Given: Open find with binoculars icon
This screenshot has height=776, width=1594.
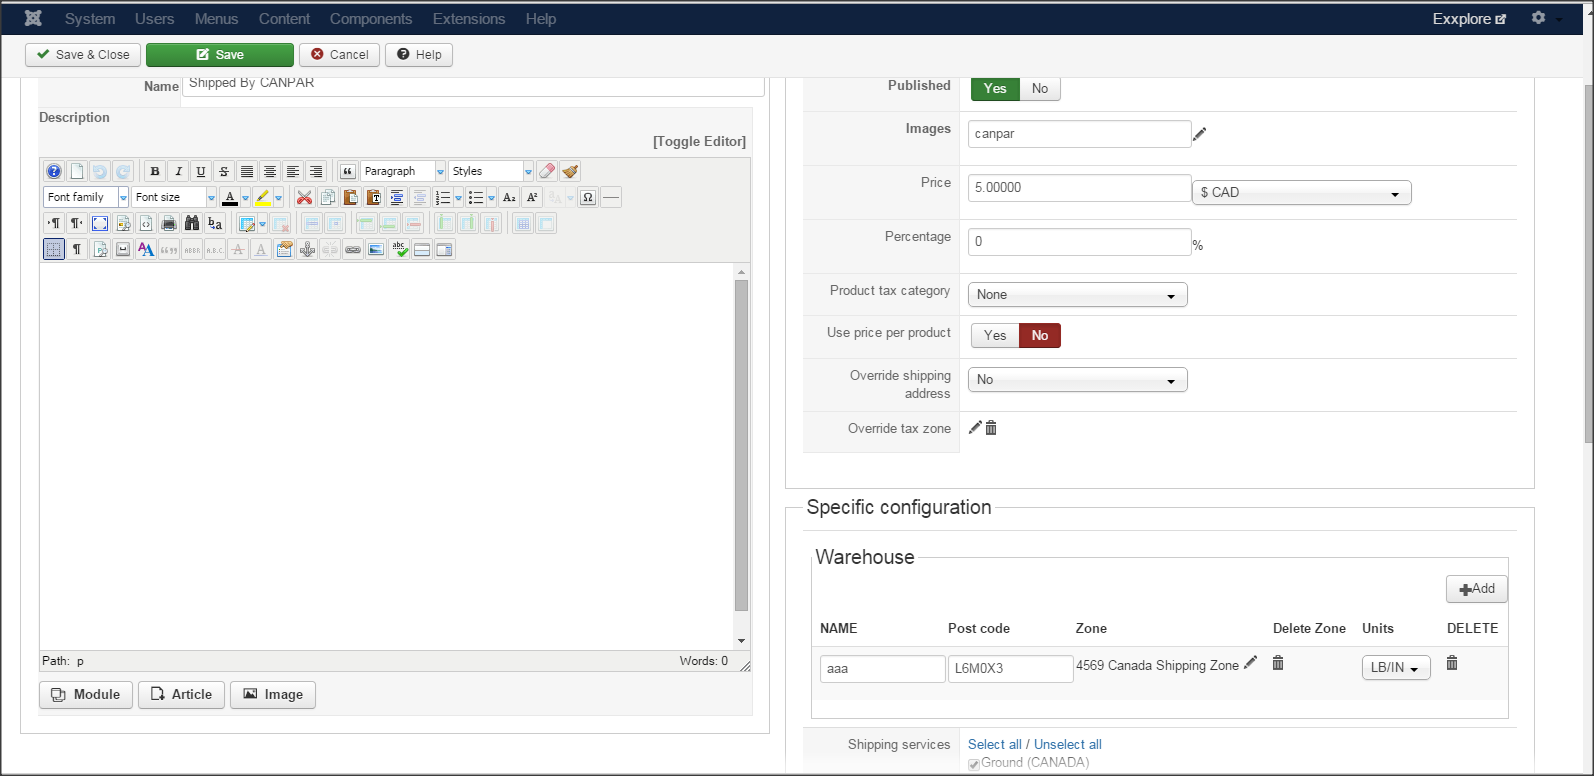Looking at the screenshot, I should point(192,223).
